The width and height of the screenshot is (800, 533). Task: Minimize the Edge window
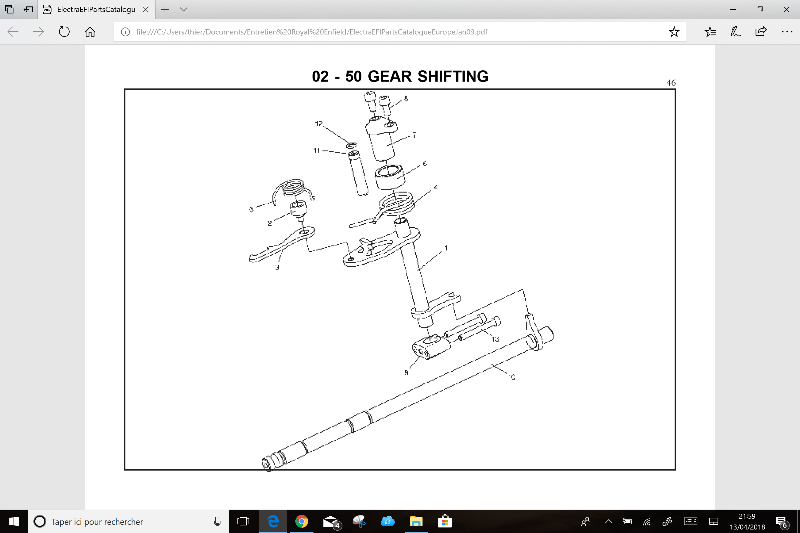click(733, 9)
